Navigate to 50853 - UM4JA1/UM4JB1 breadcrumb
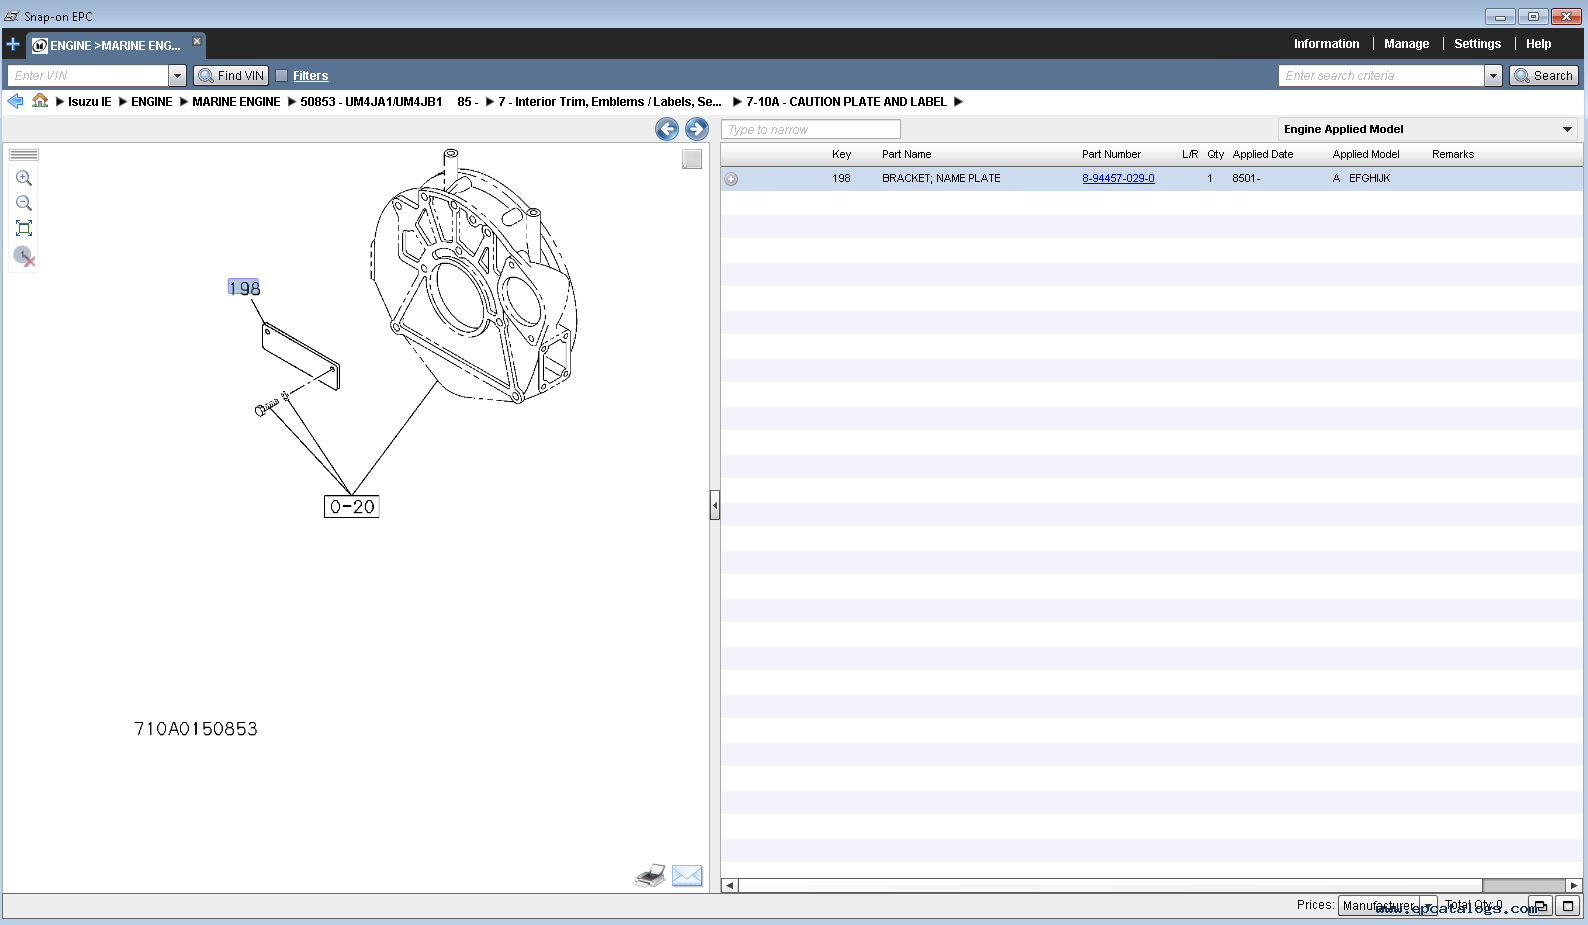 (371, 102)
